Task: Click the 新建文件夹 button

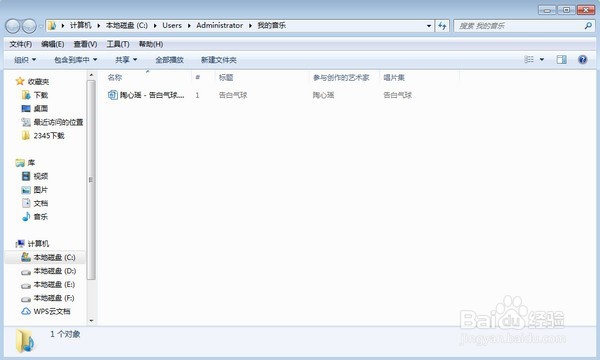Action: point(219,60)
